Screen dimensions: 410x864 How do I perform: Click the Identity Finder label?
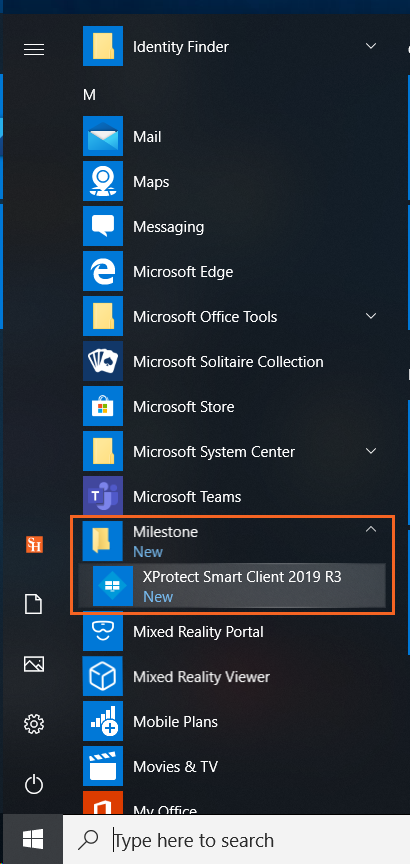[181, 47]
